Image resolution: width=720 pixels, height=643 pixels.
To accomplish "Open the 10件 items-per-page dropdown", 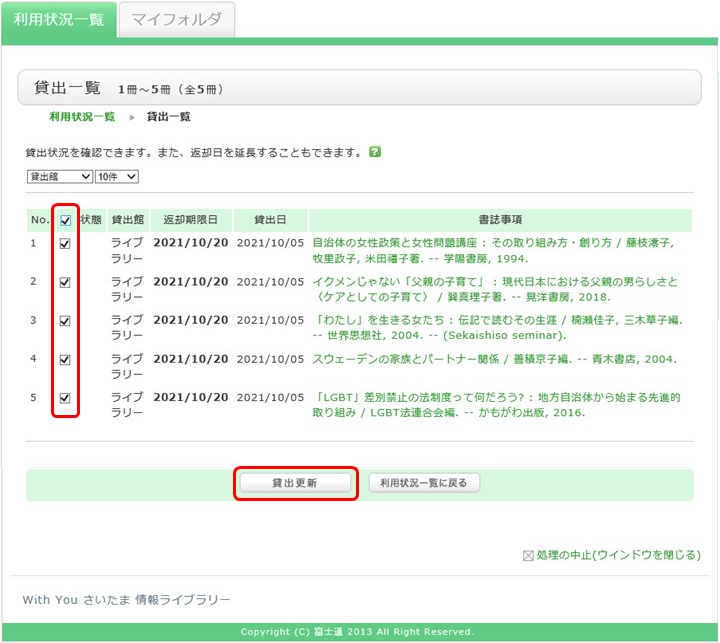I will pos(116,177).
